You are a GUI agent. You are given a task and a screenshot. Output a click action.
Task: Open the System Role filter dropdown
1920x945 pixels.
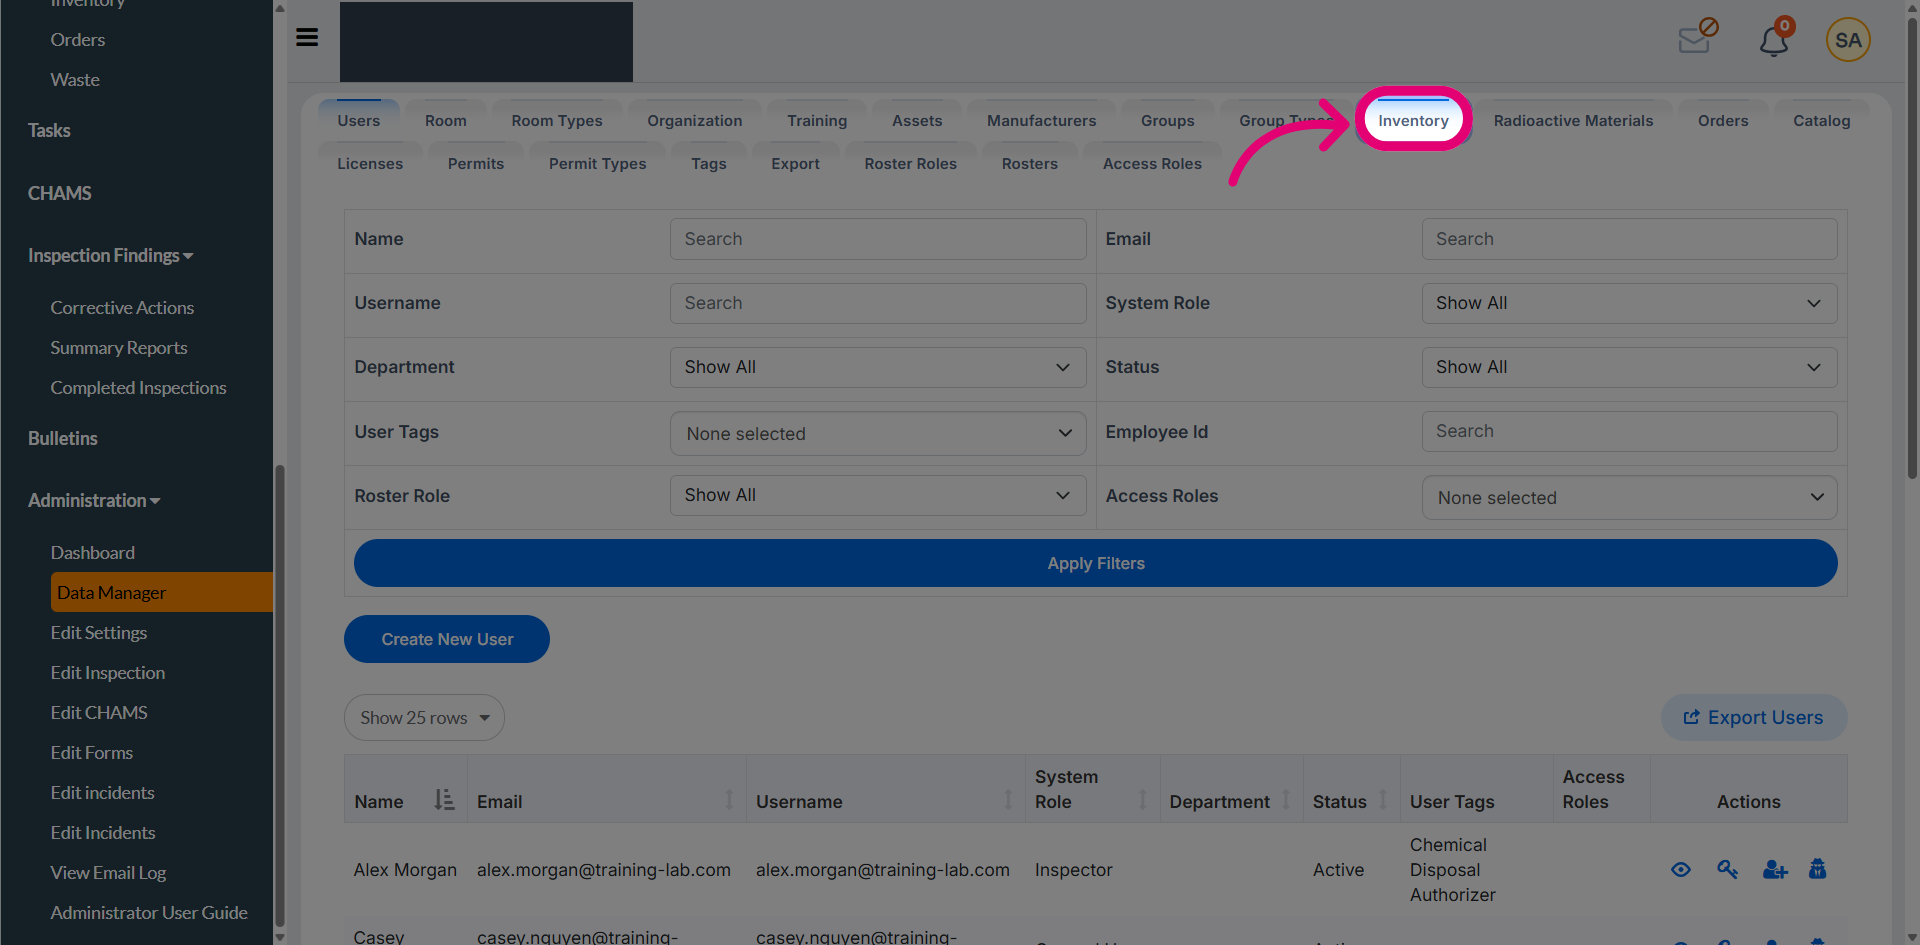[x=1629, y=303]
